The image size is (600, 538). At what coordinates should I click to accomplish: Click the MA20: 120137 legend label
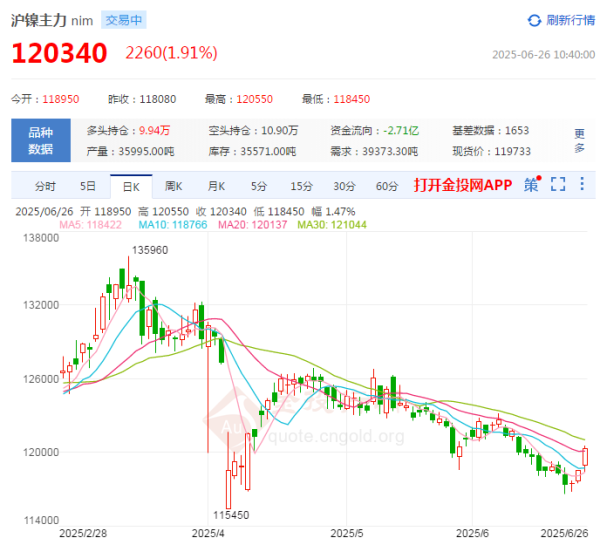click(x=253, y=225)
